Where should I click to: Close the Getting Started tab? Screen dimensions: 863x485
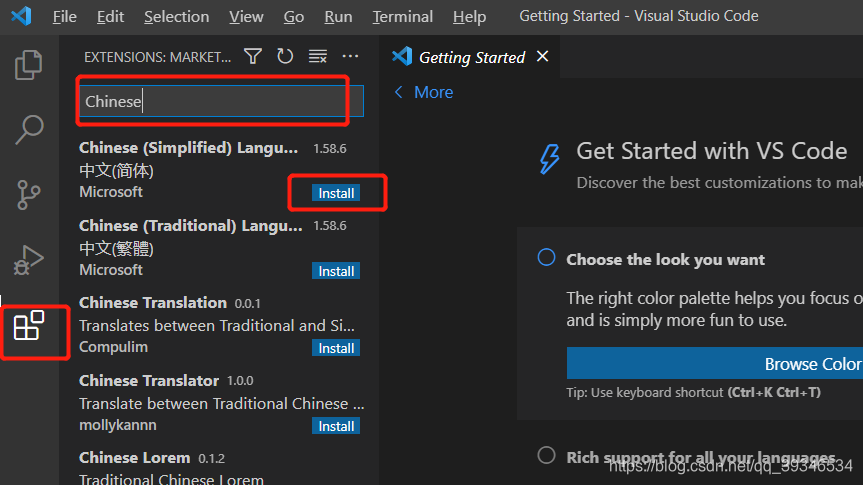pos(543,57)
